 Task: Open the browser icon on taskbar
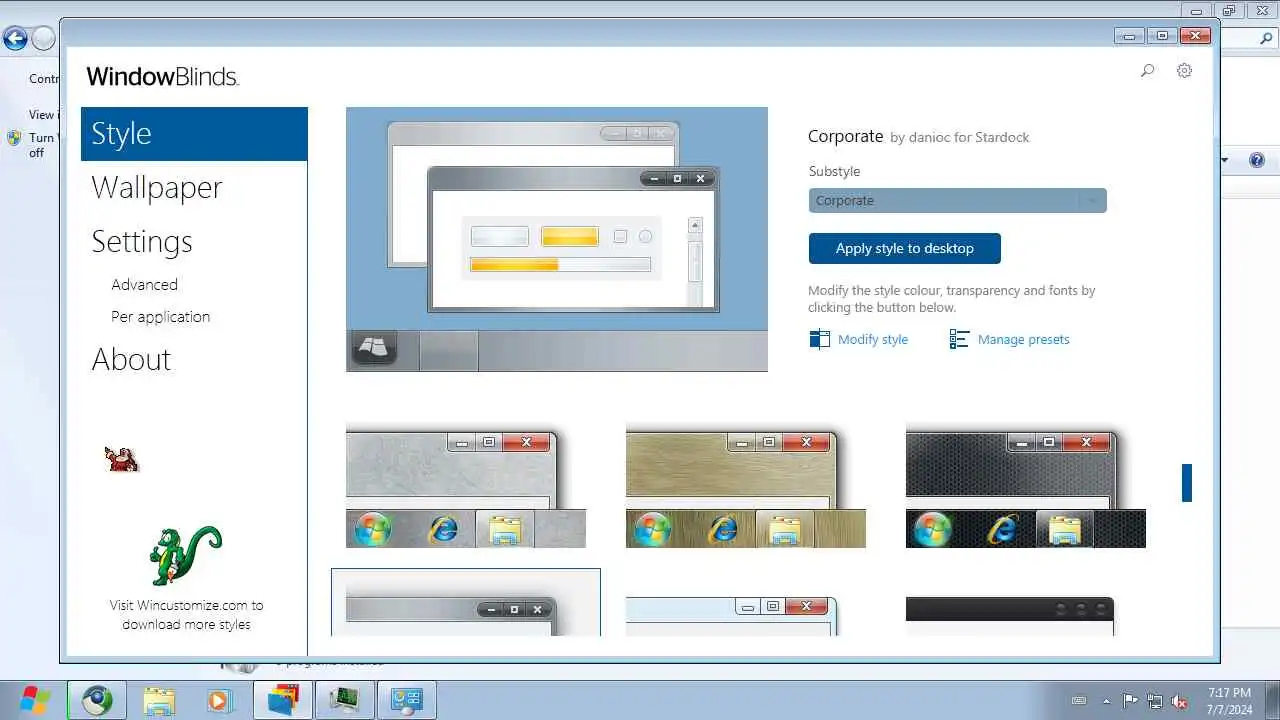[97, 700]
